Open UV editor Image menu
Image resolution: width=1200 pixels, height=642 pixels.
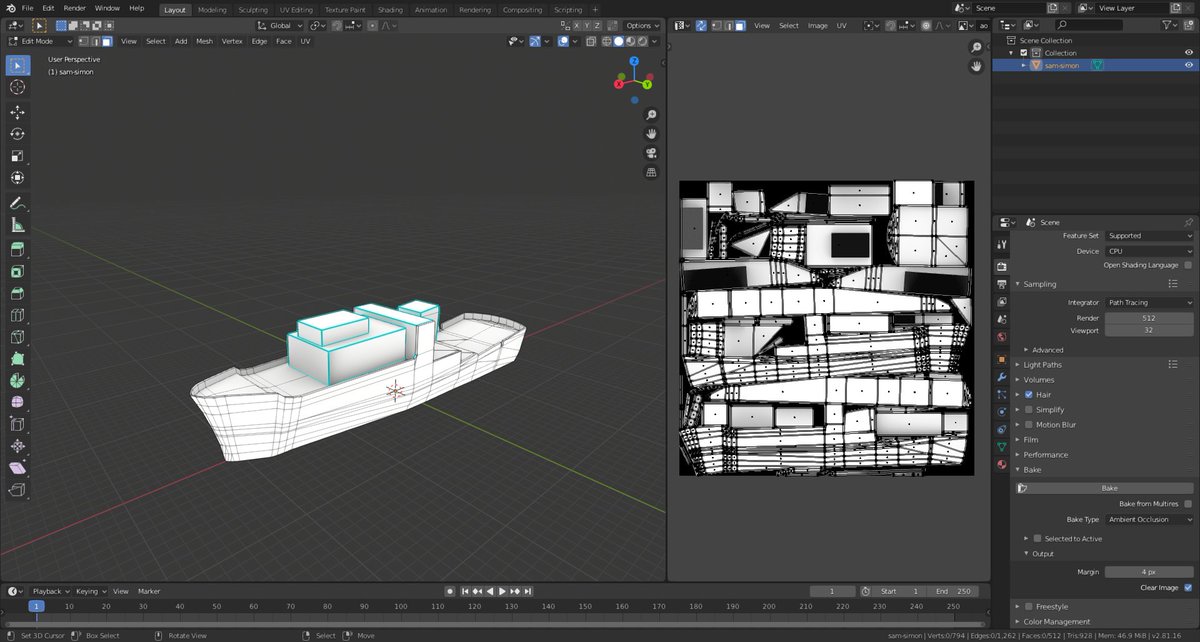[x=818, y=25]
